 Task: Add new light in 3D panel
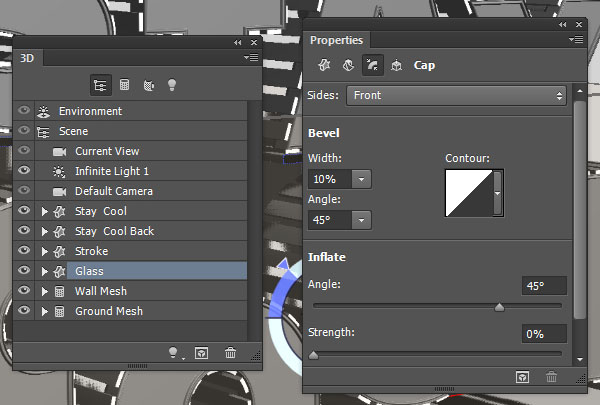pyautogui.click(x=173, y=352)
